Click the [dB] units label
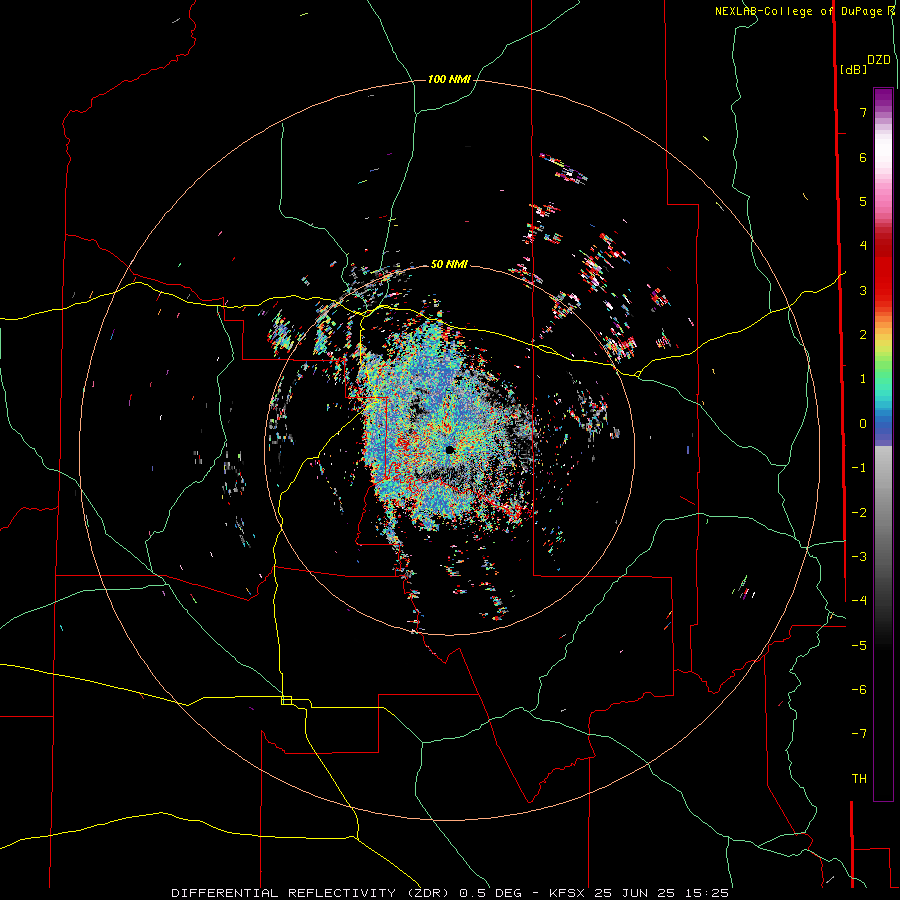 tap(854, 69)
